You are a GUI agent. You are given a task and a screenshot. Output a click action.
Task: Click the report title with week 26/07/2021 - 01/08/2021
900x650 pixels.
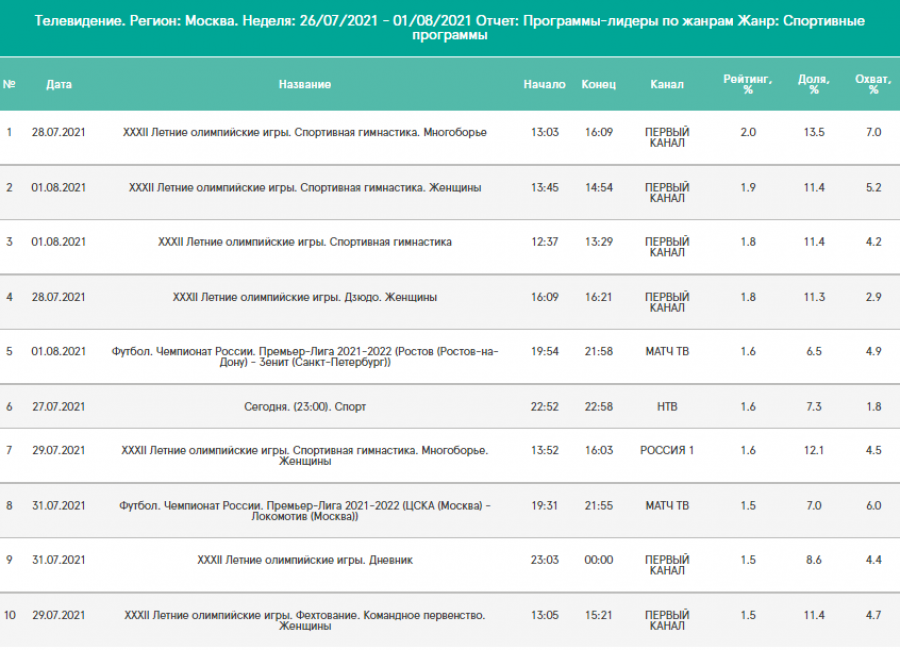[x=450, y=27]
